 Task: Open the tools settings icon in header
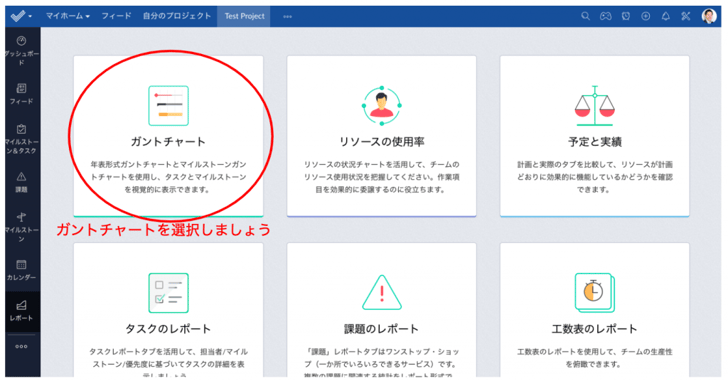[x=686, y=16]
